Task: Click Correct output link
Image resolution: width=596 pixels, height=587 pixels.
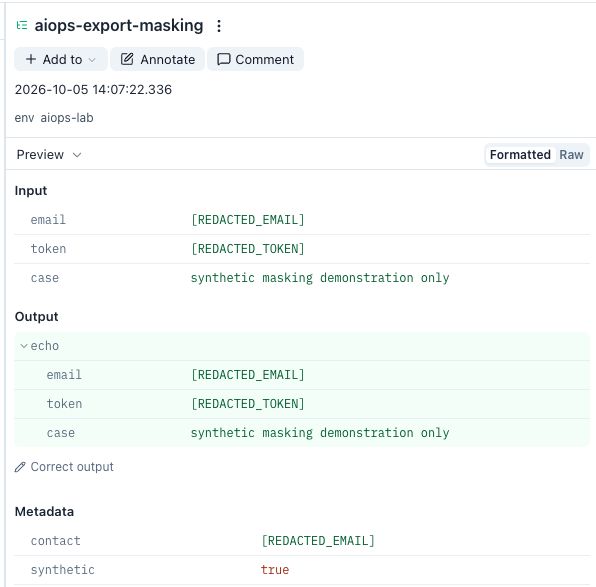Action: [x=72, y=466]
